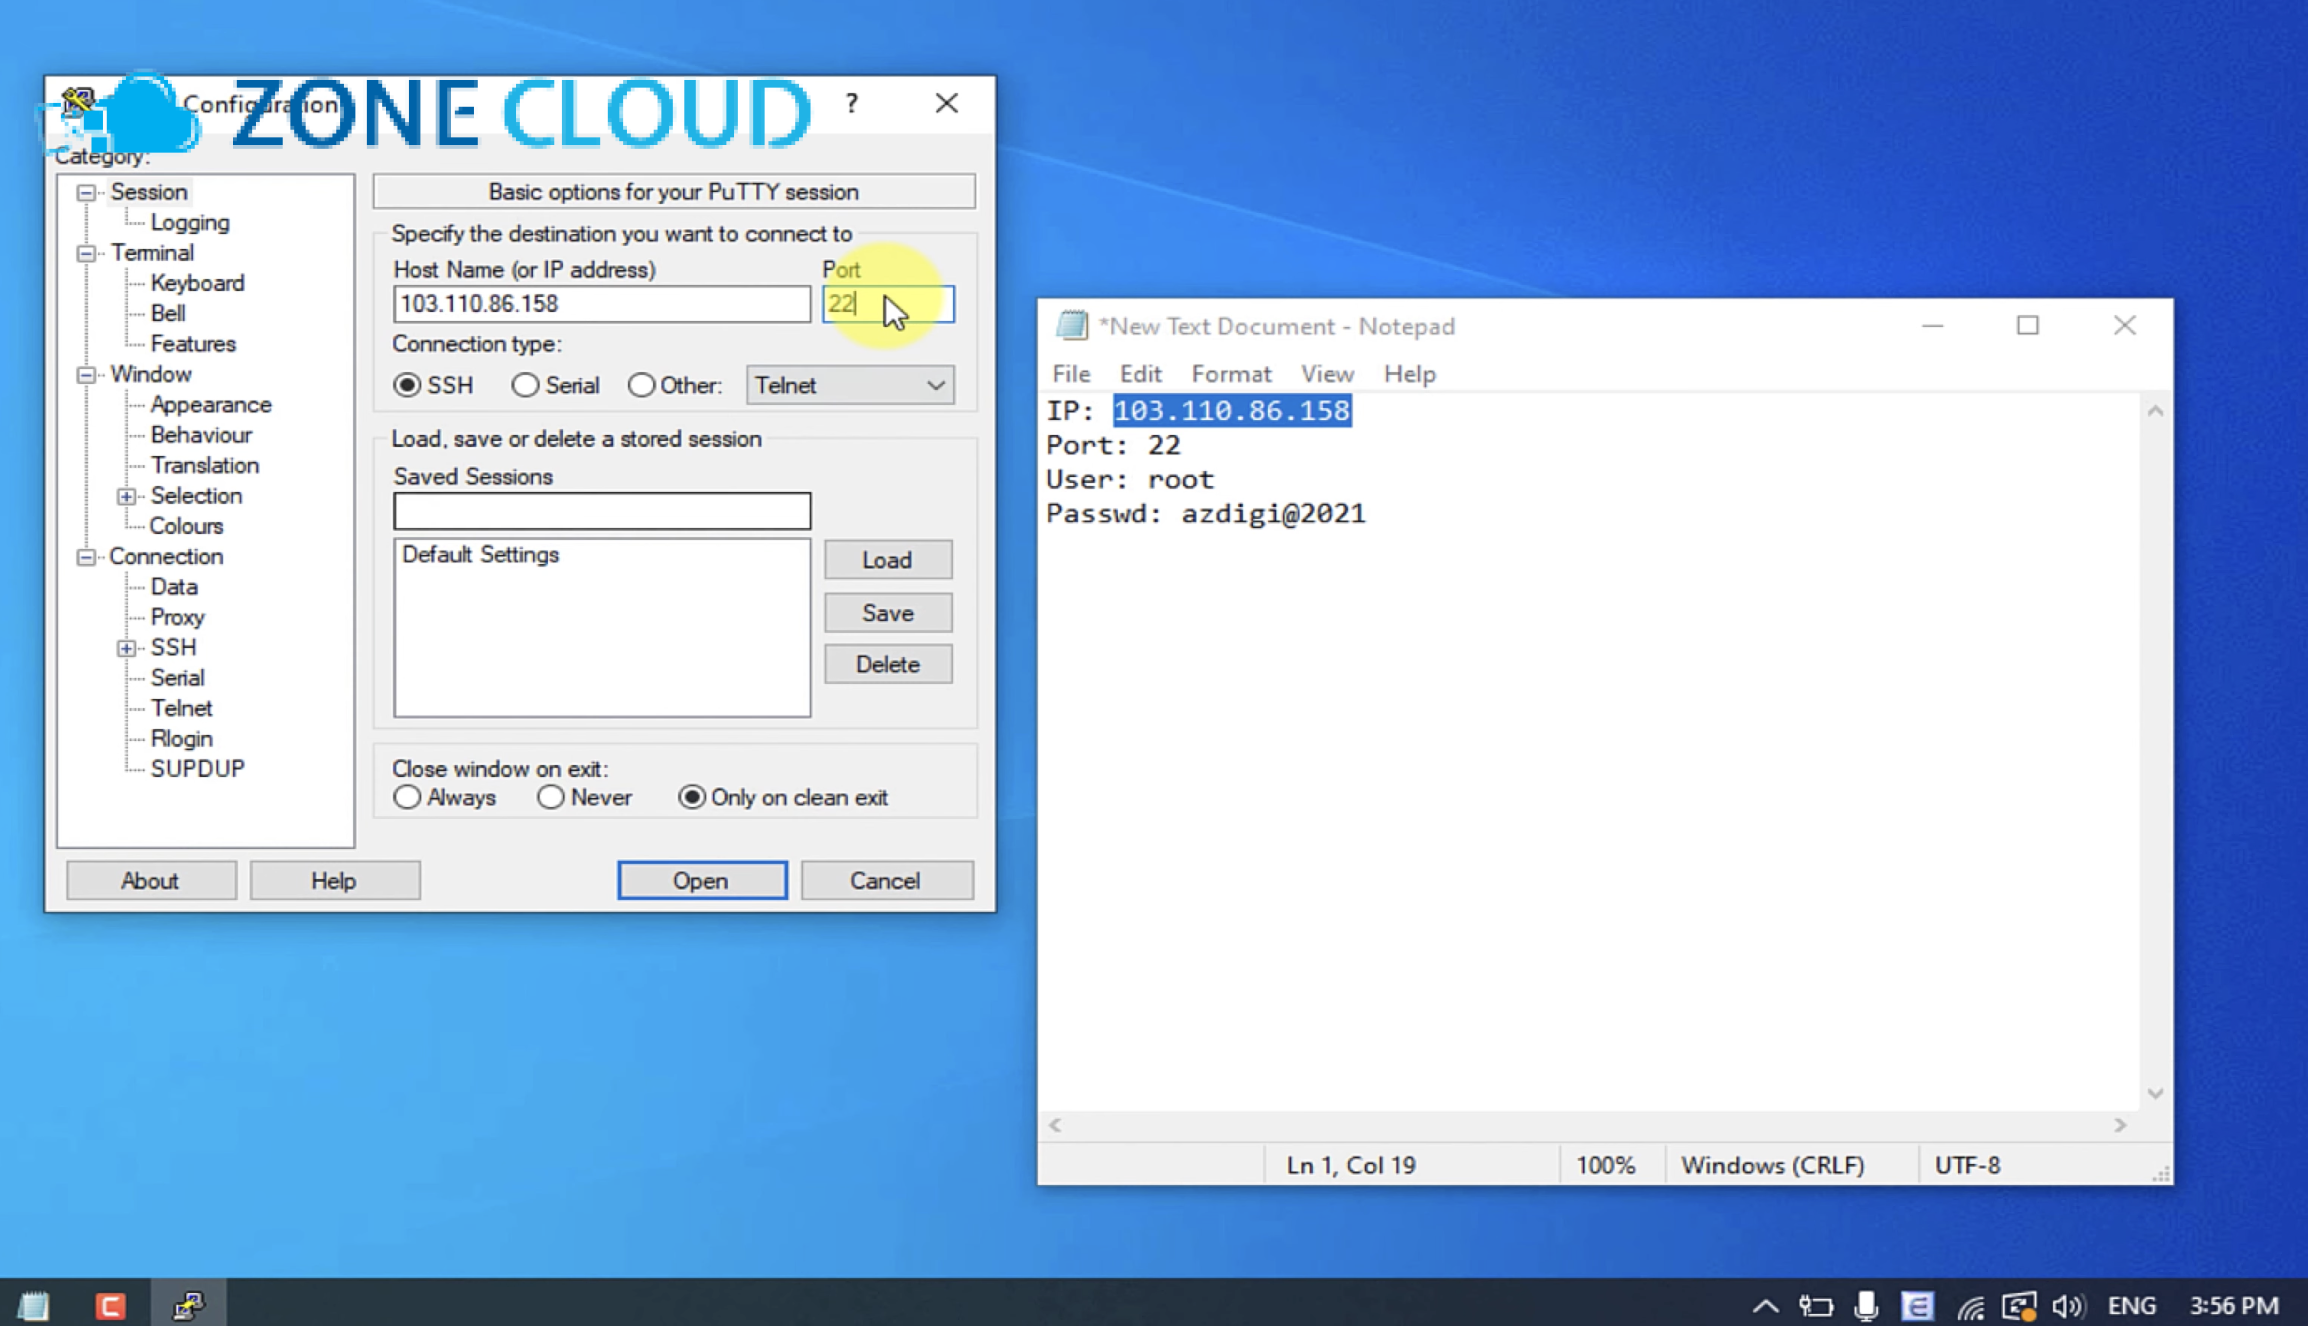Image resolution: width=2308 pixels, height=1326 pixels.
Task: Select the Rlogin category
Action: point(182,739)
